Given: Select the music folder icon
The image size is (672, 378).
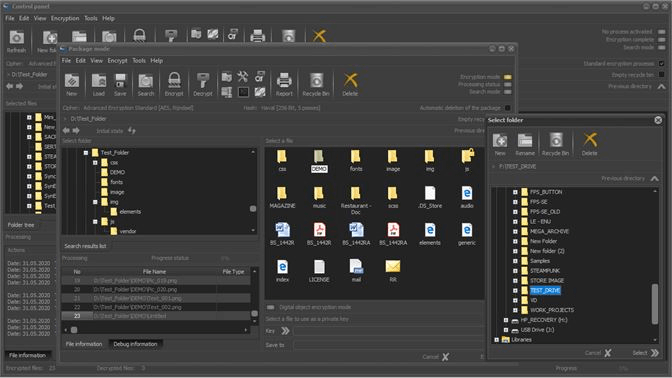Looking at the screenshot, I should [x=319, y=197].
